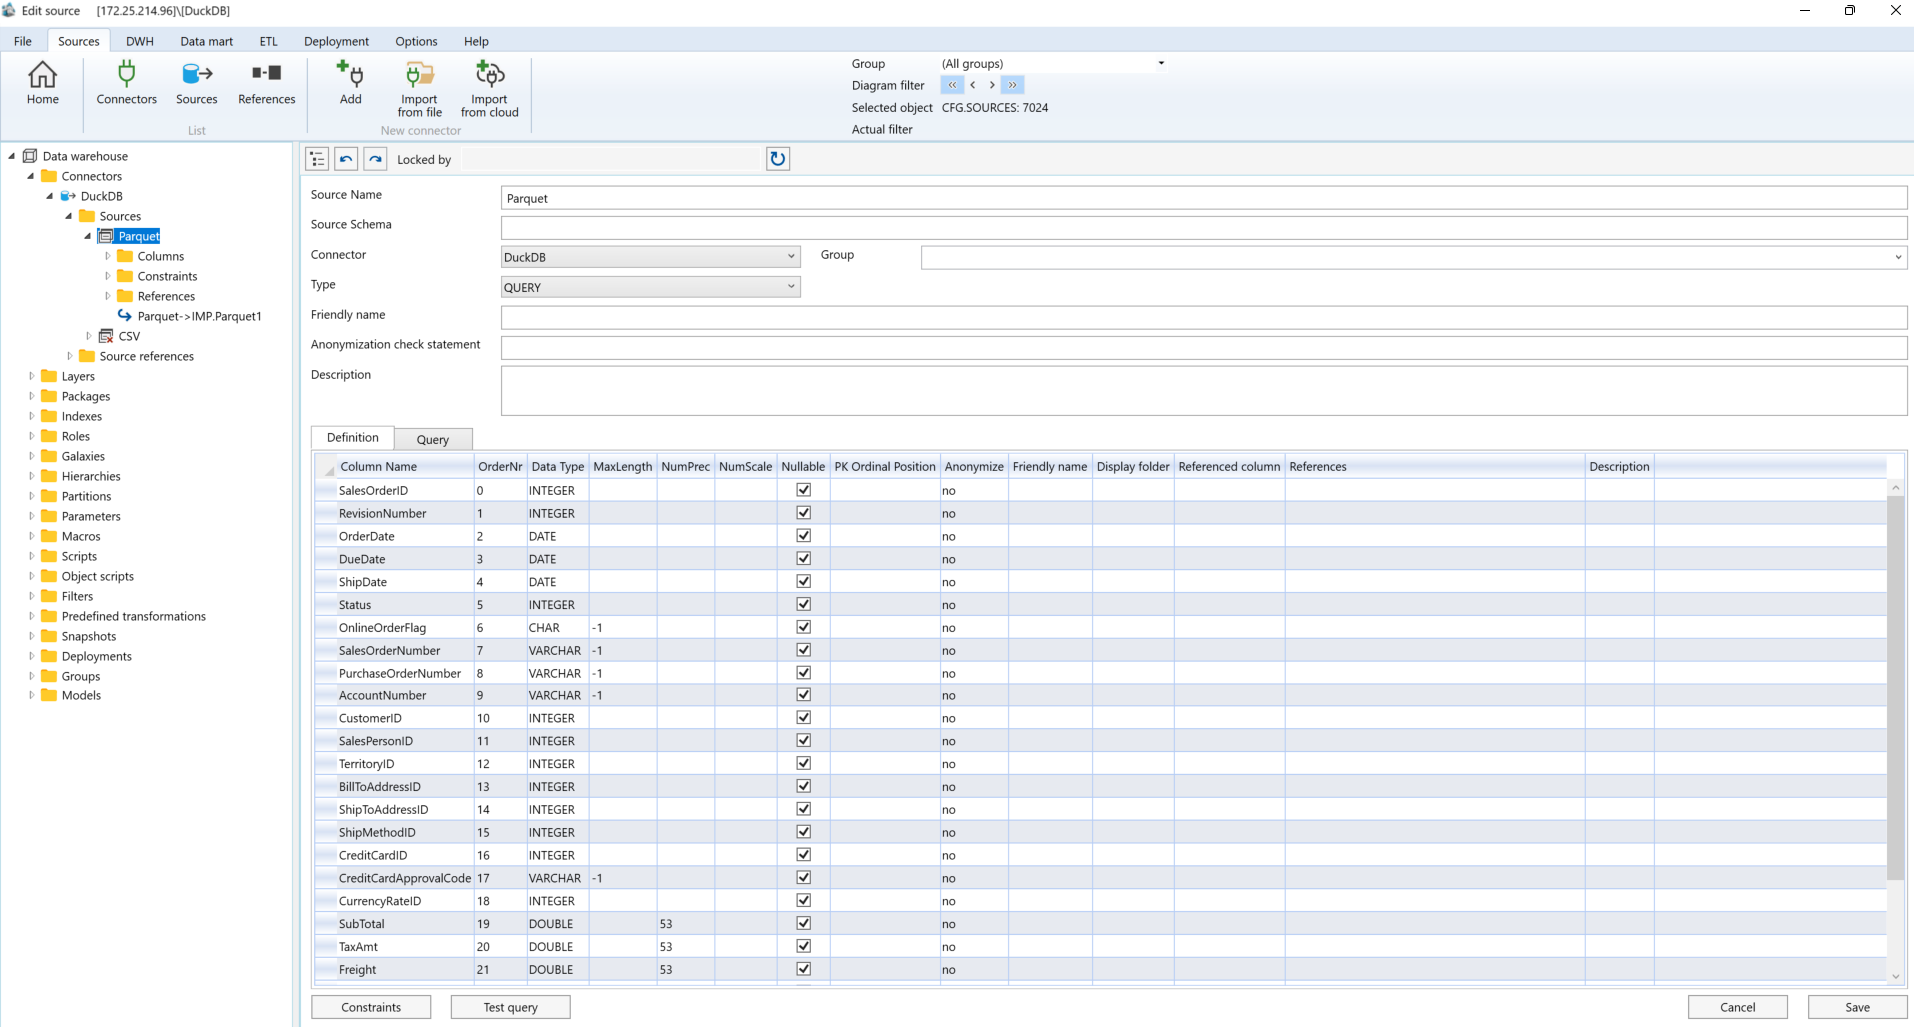
Task: Click Add new connector icon
Action: tap(350, 82)
